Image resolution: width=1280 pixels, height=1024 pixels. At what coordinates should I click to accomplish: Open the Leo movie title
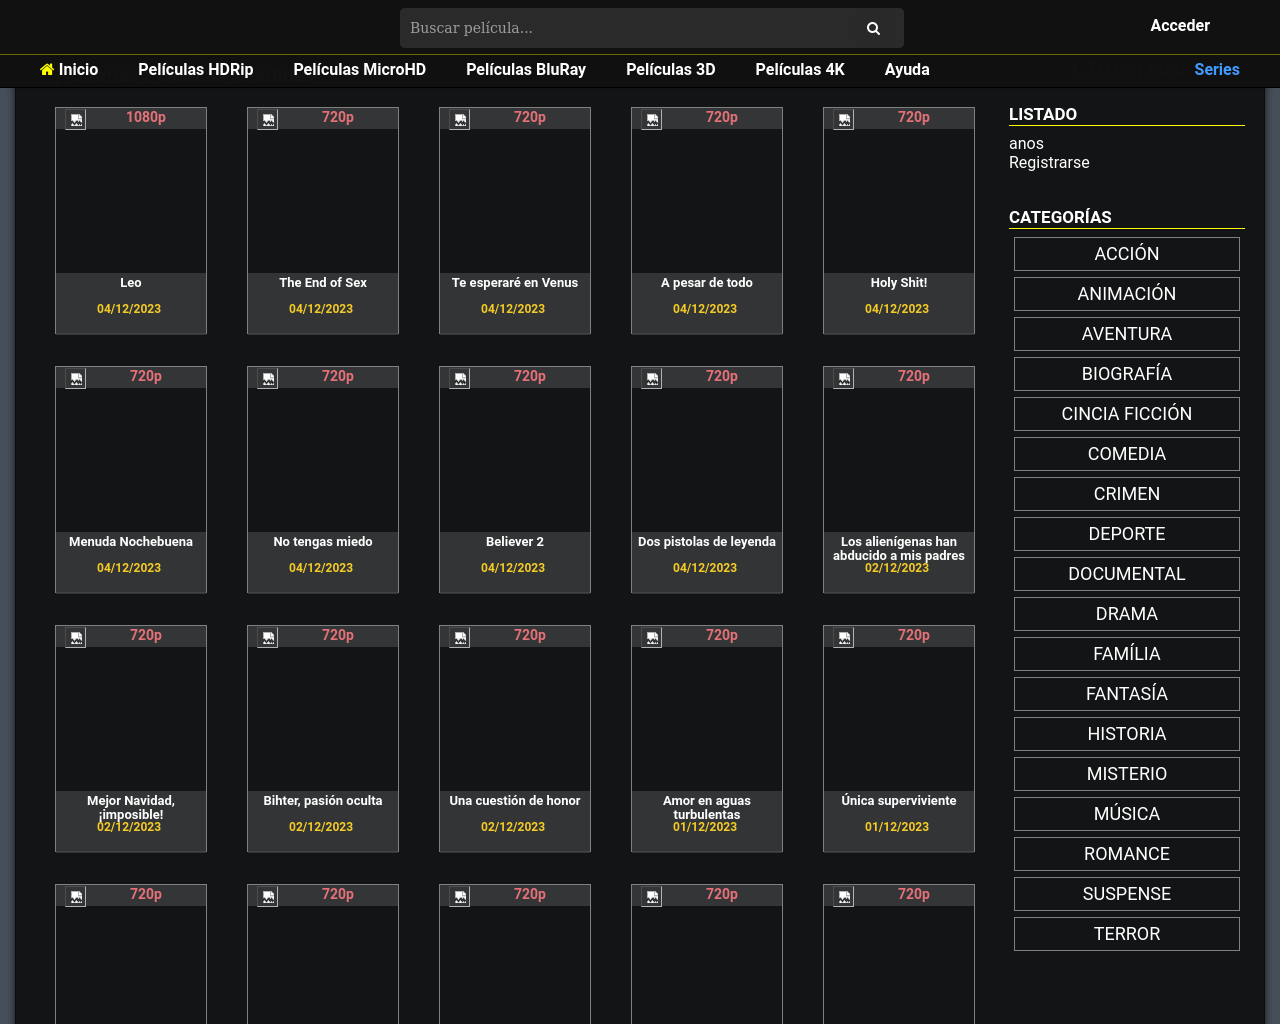click(x=131, y=283)
